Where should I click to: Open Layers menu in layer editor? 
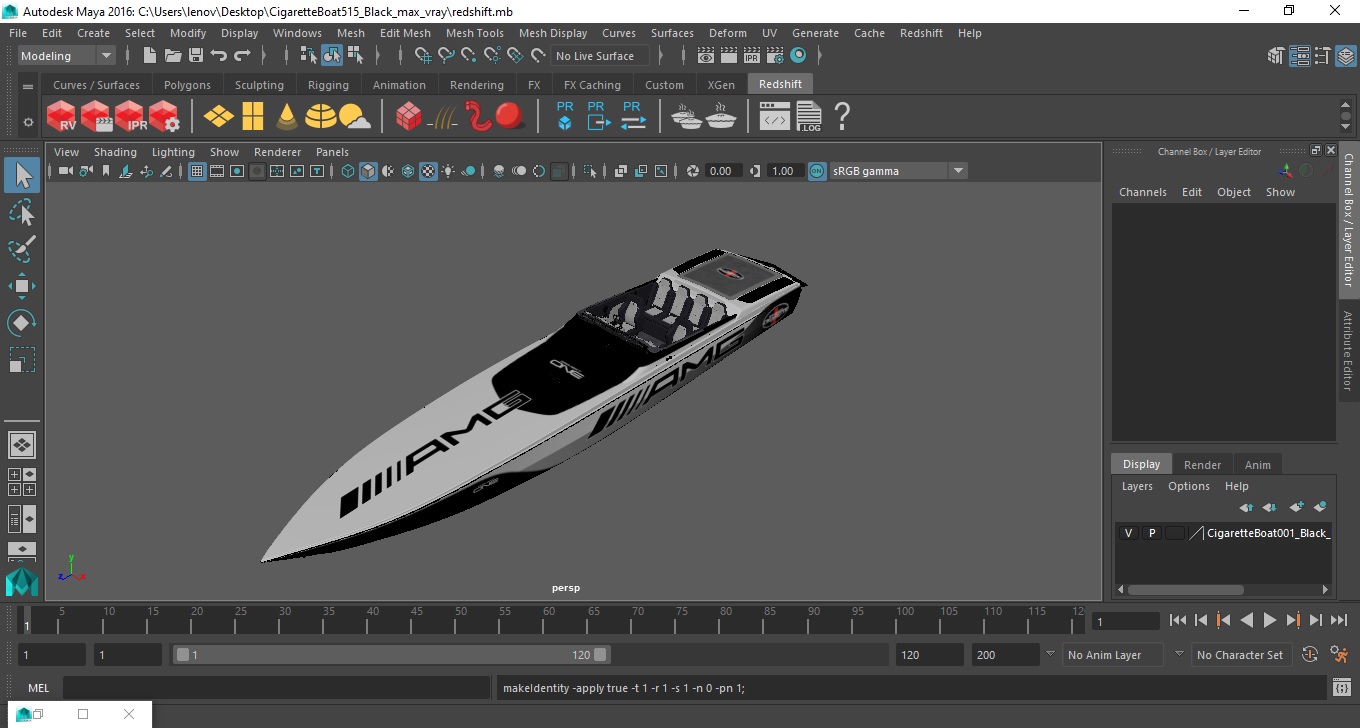(1137, 486)
